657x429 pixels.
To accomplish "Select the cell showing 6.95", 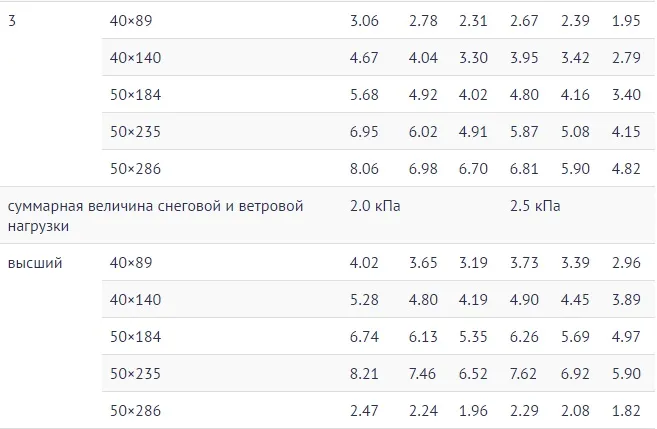I will click(x=365, y=132).
